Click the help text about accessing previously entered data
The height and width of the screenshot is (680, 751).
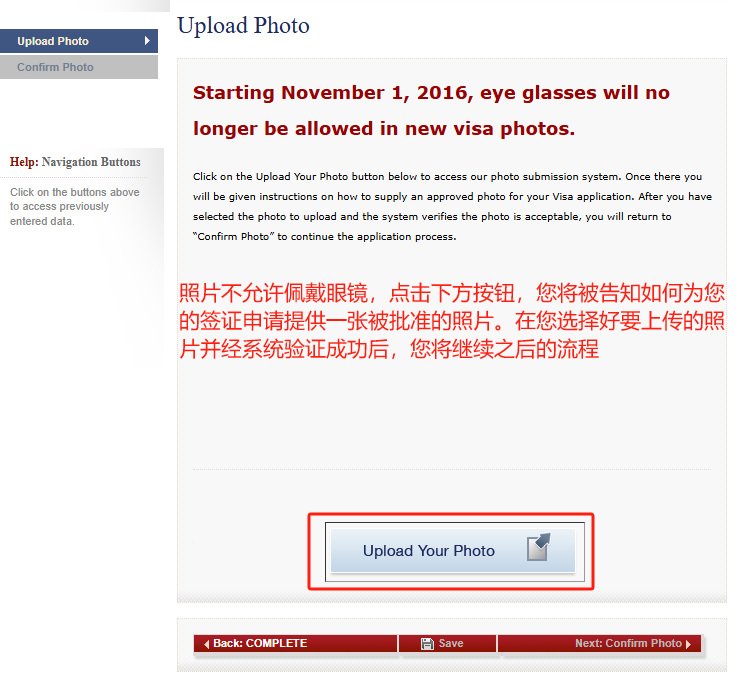[75, 206]
